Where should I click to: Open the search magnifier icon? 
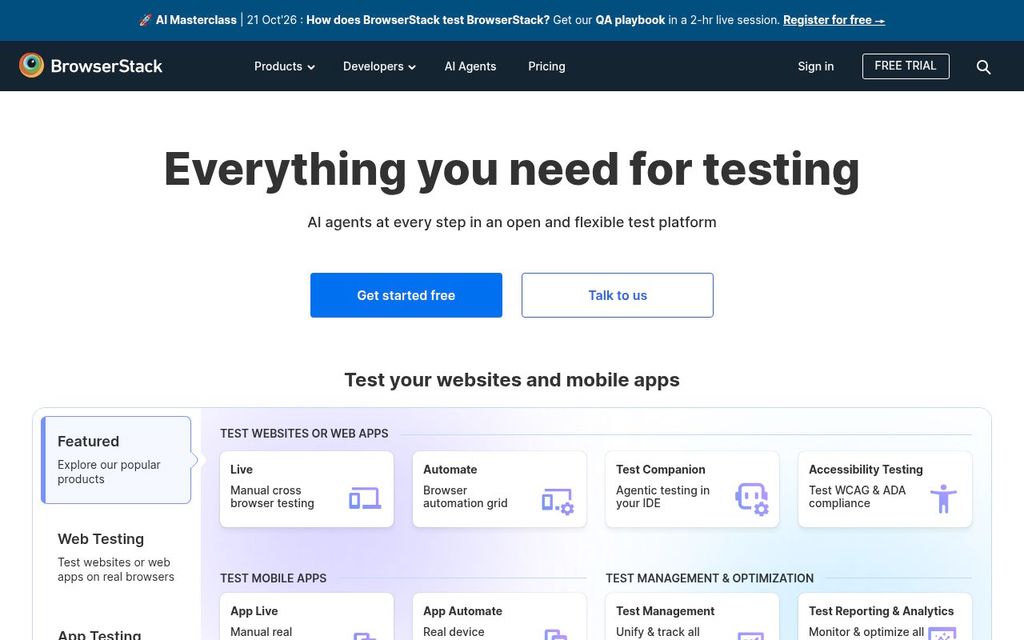point(984,67)
